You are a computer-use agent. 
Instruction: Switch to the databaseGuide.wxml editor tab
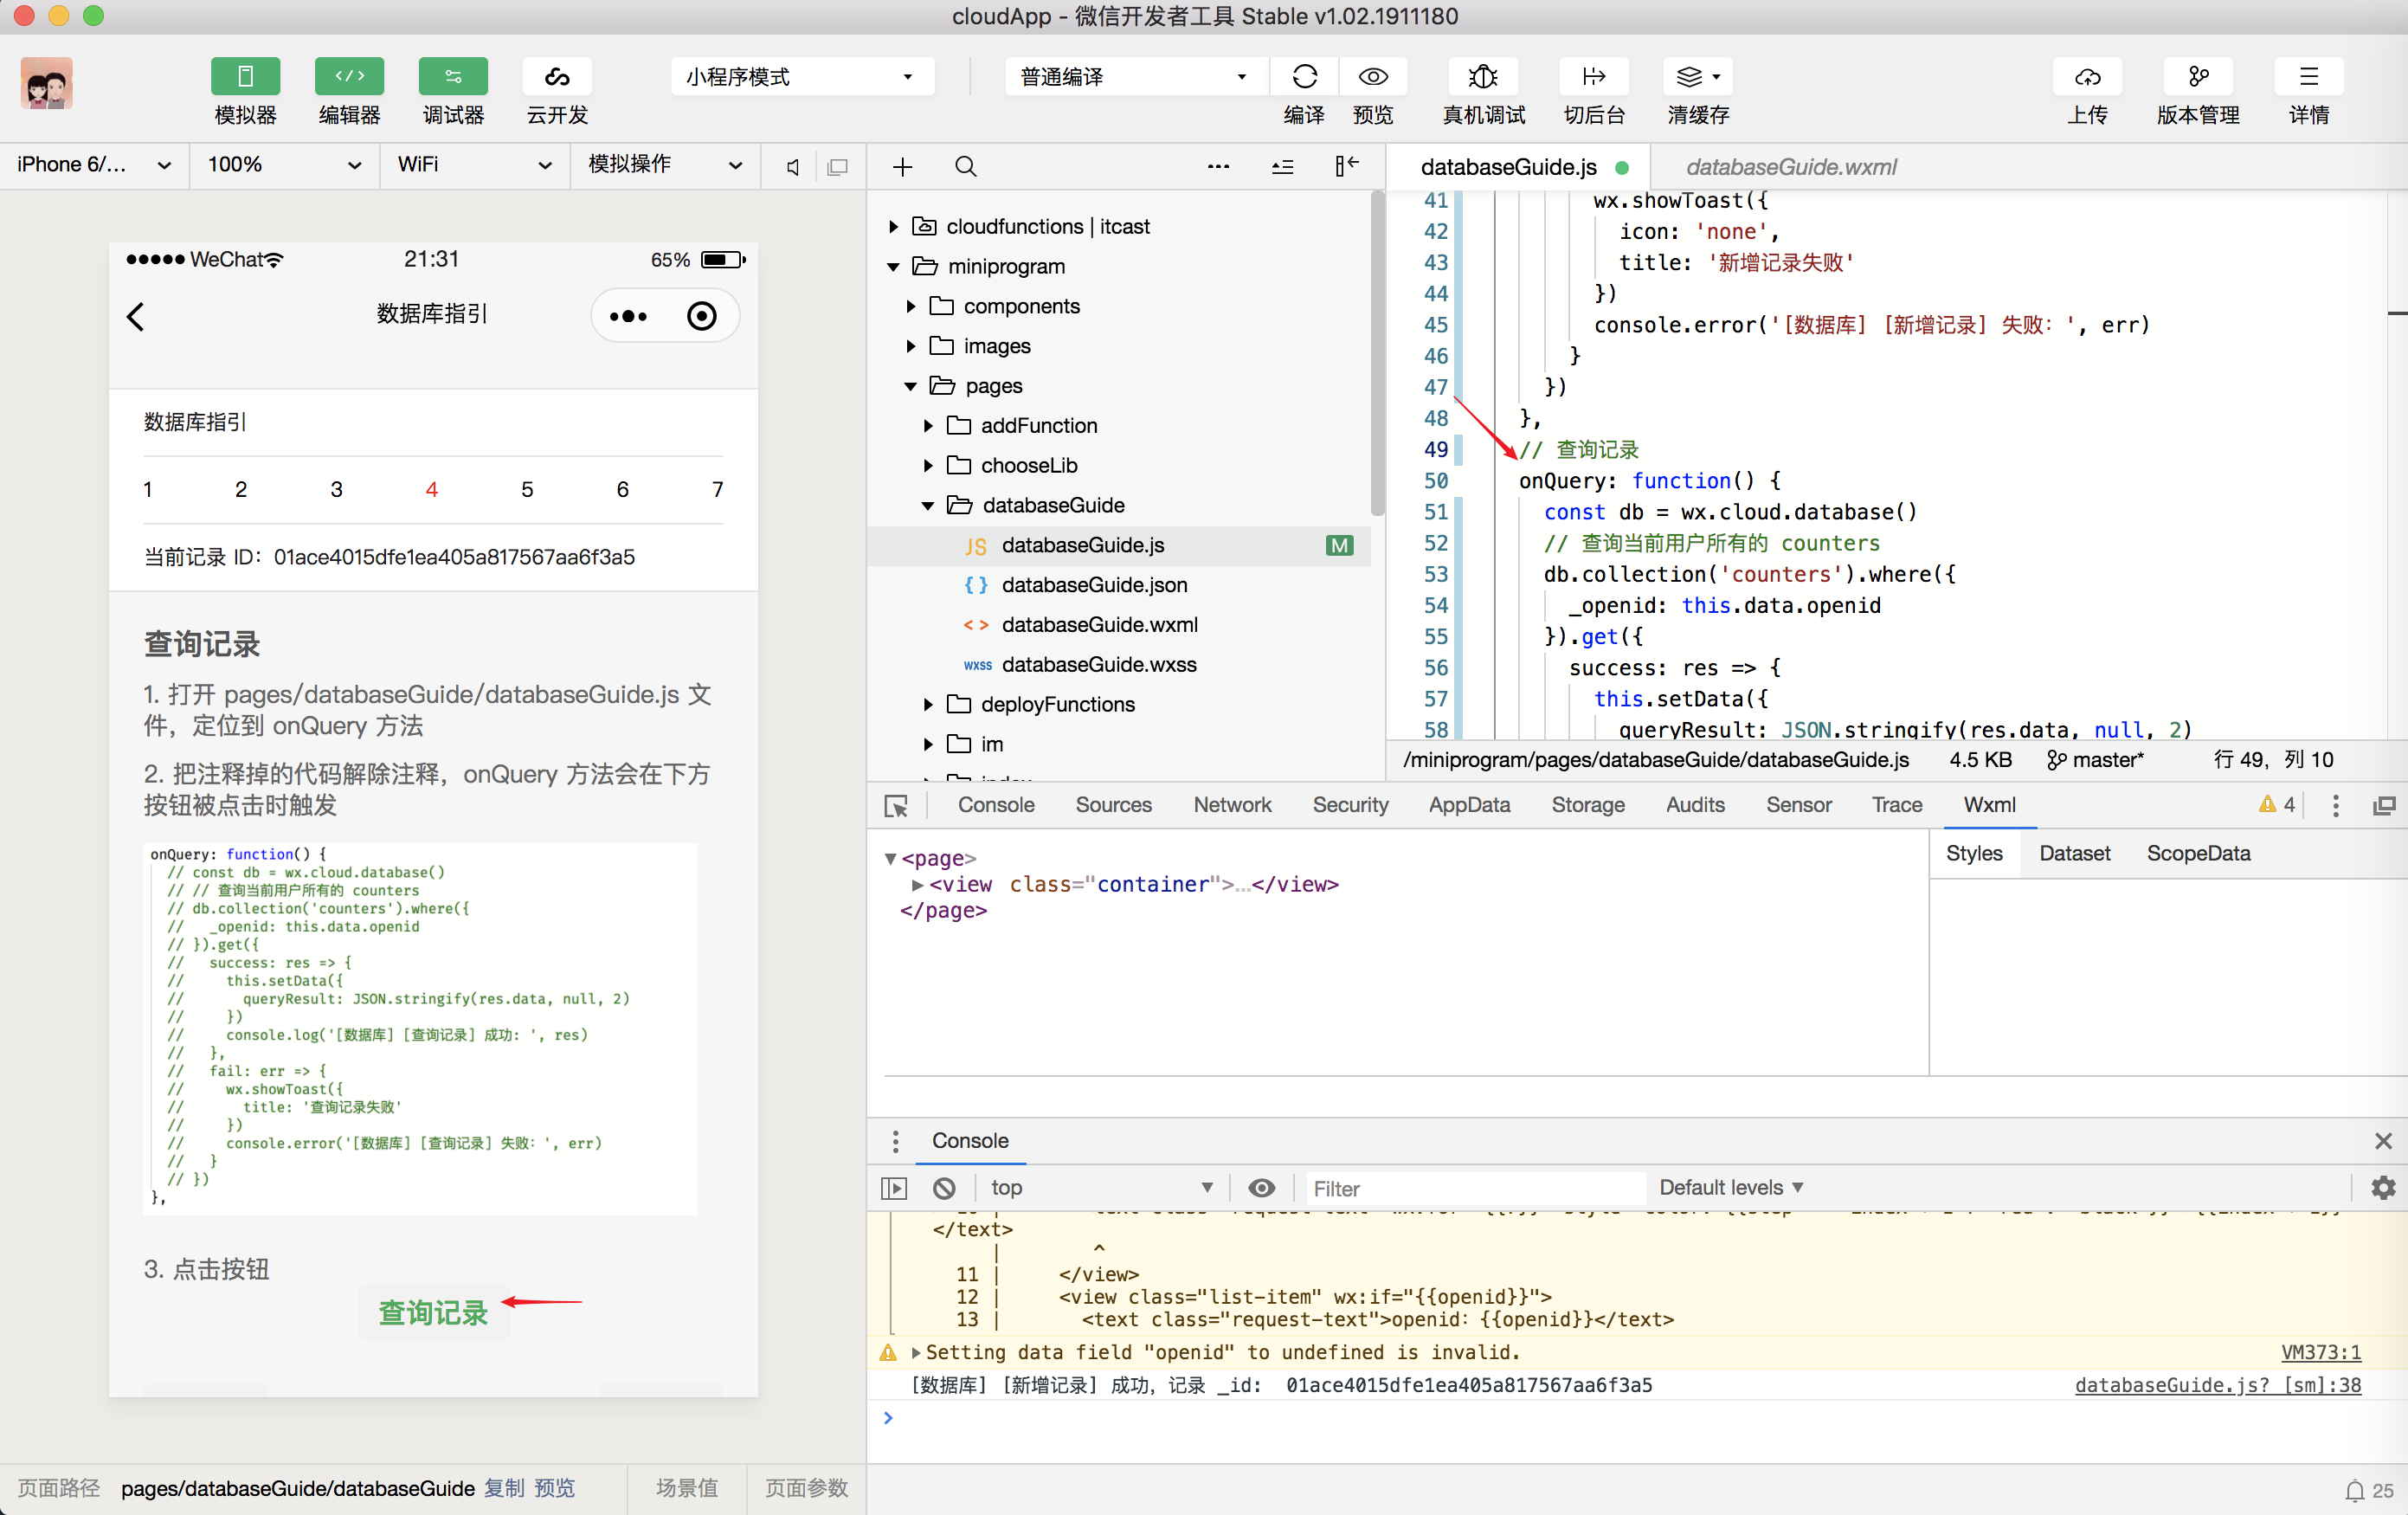pos(1790,167)
